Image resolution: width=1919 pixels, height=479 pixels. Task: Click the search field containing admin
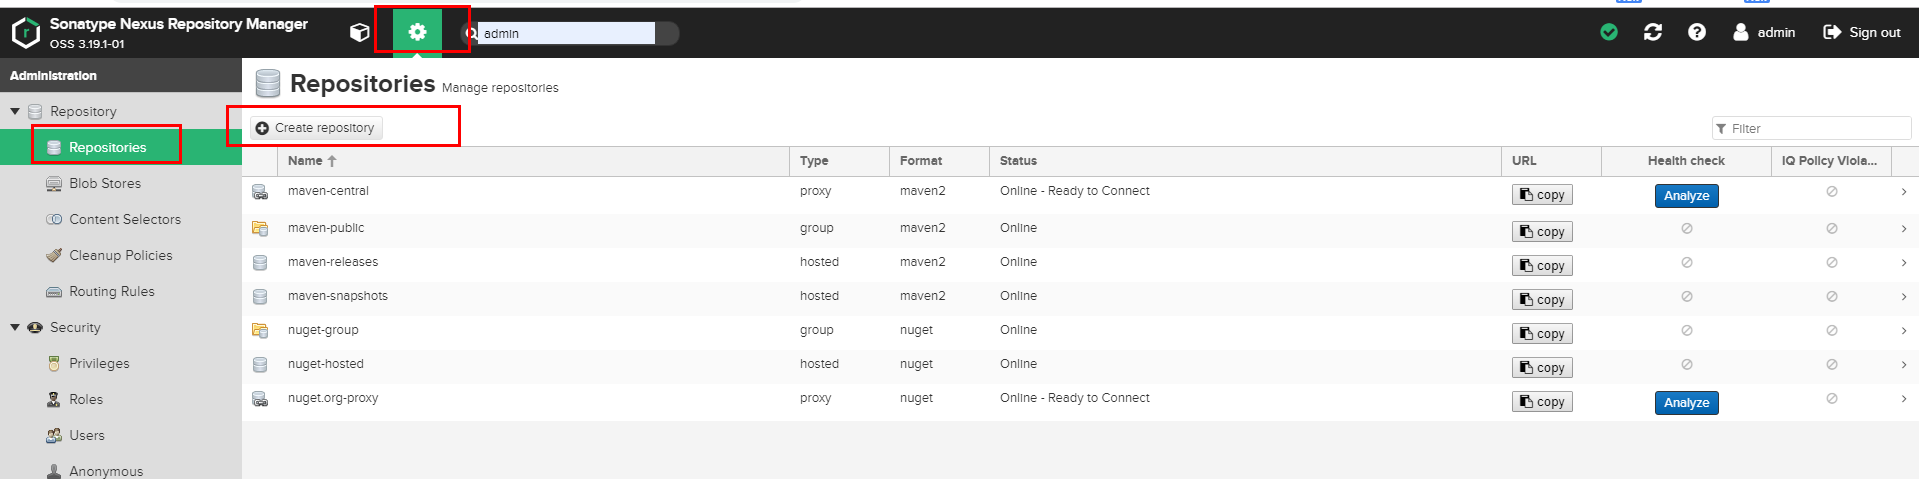click(x=566, y=33)
